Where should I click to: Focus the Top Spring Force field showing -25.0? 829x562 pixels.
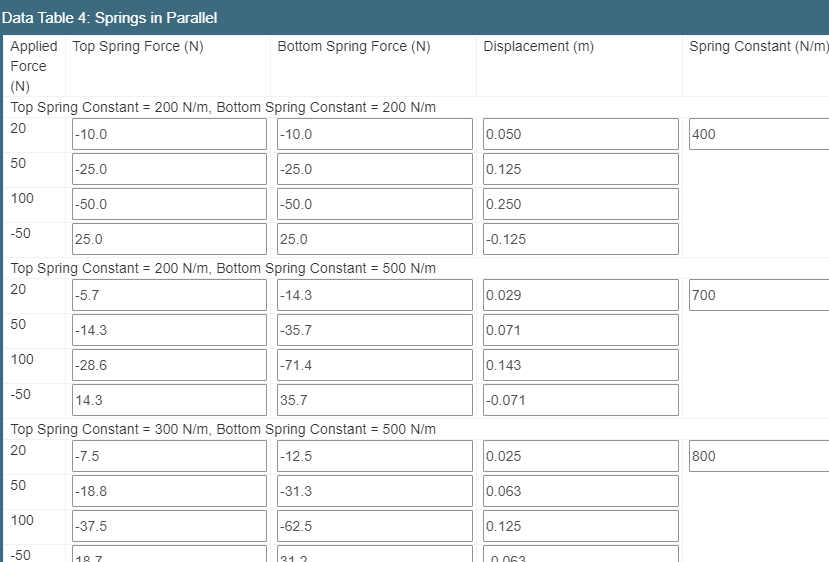[x=169, y=169]
